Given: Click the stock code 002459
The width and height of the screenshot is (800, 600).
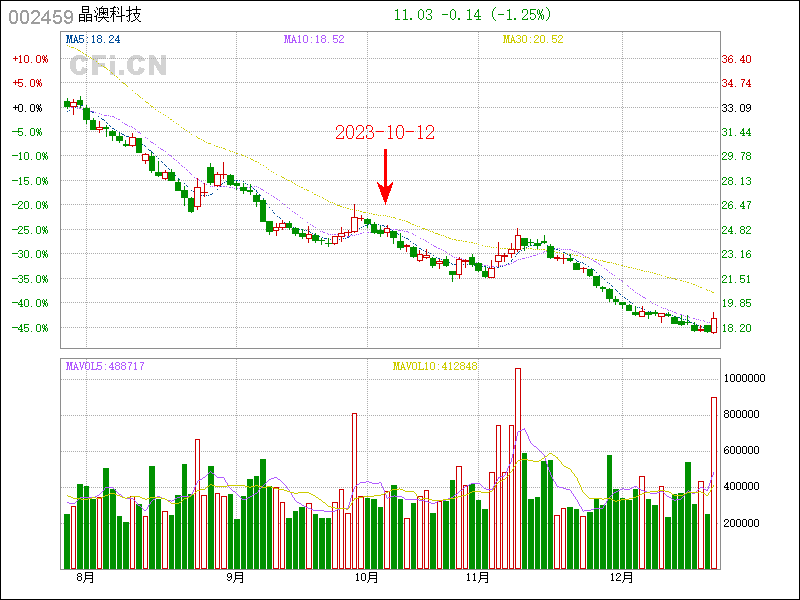Looking at the screenshot, I should 40,16.
